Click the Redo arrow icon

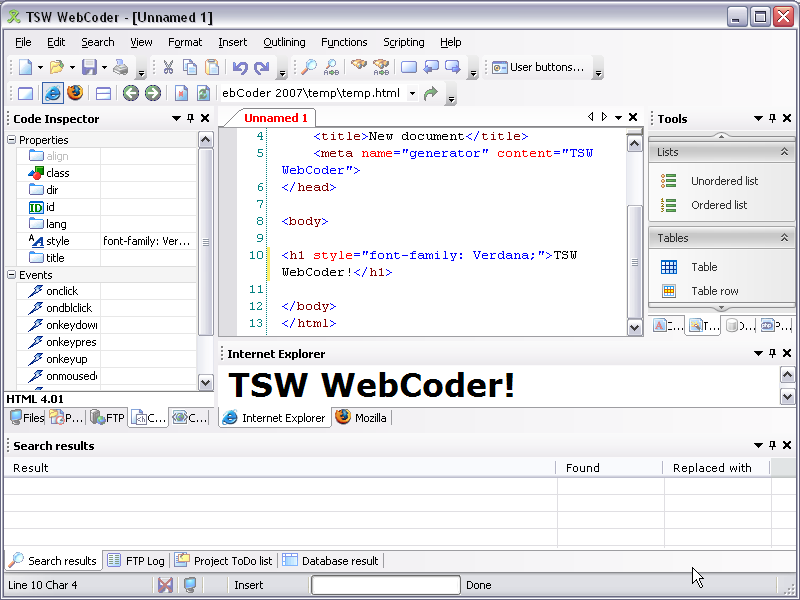point(262,67)
